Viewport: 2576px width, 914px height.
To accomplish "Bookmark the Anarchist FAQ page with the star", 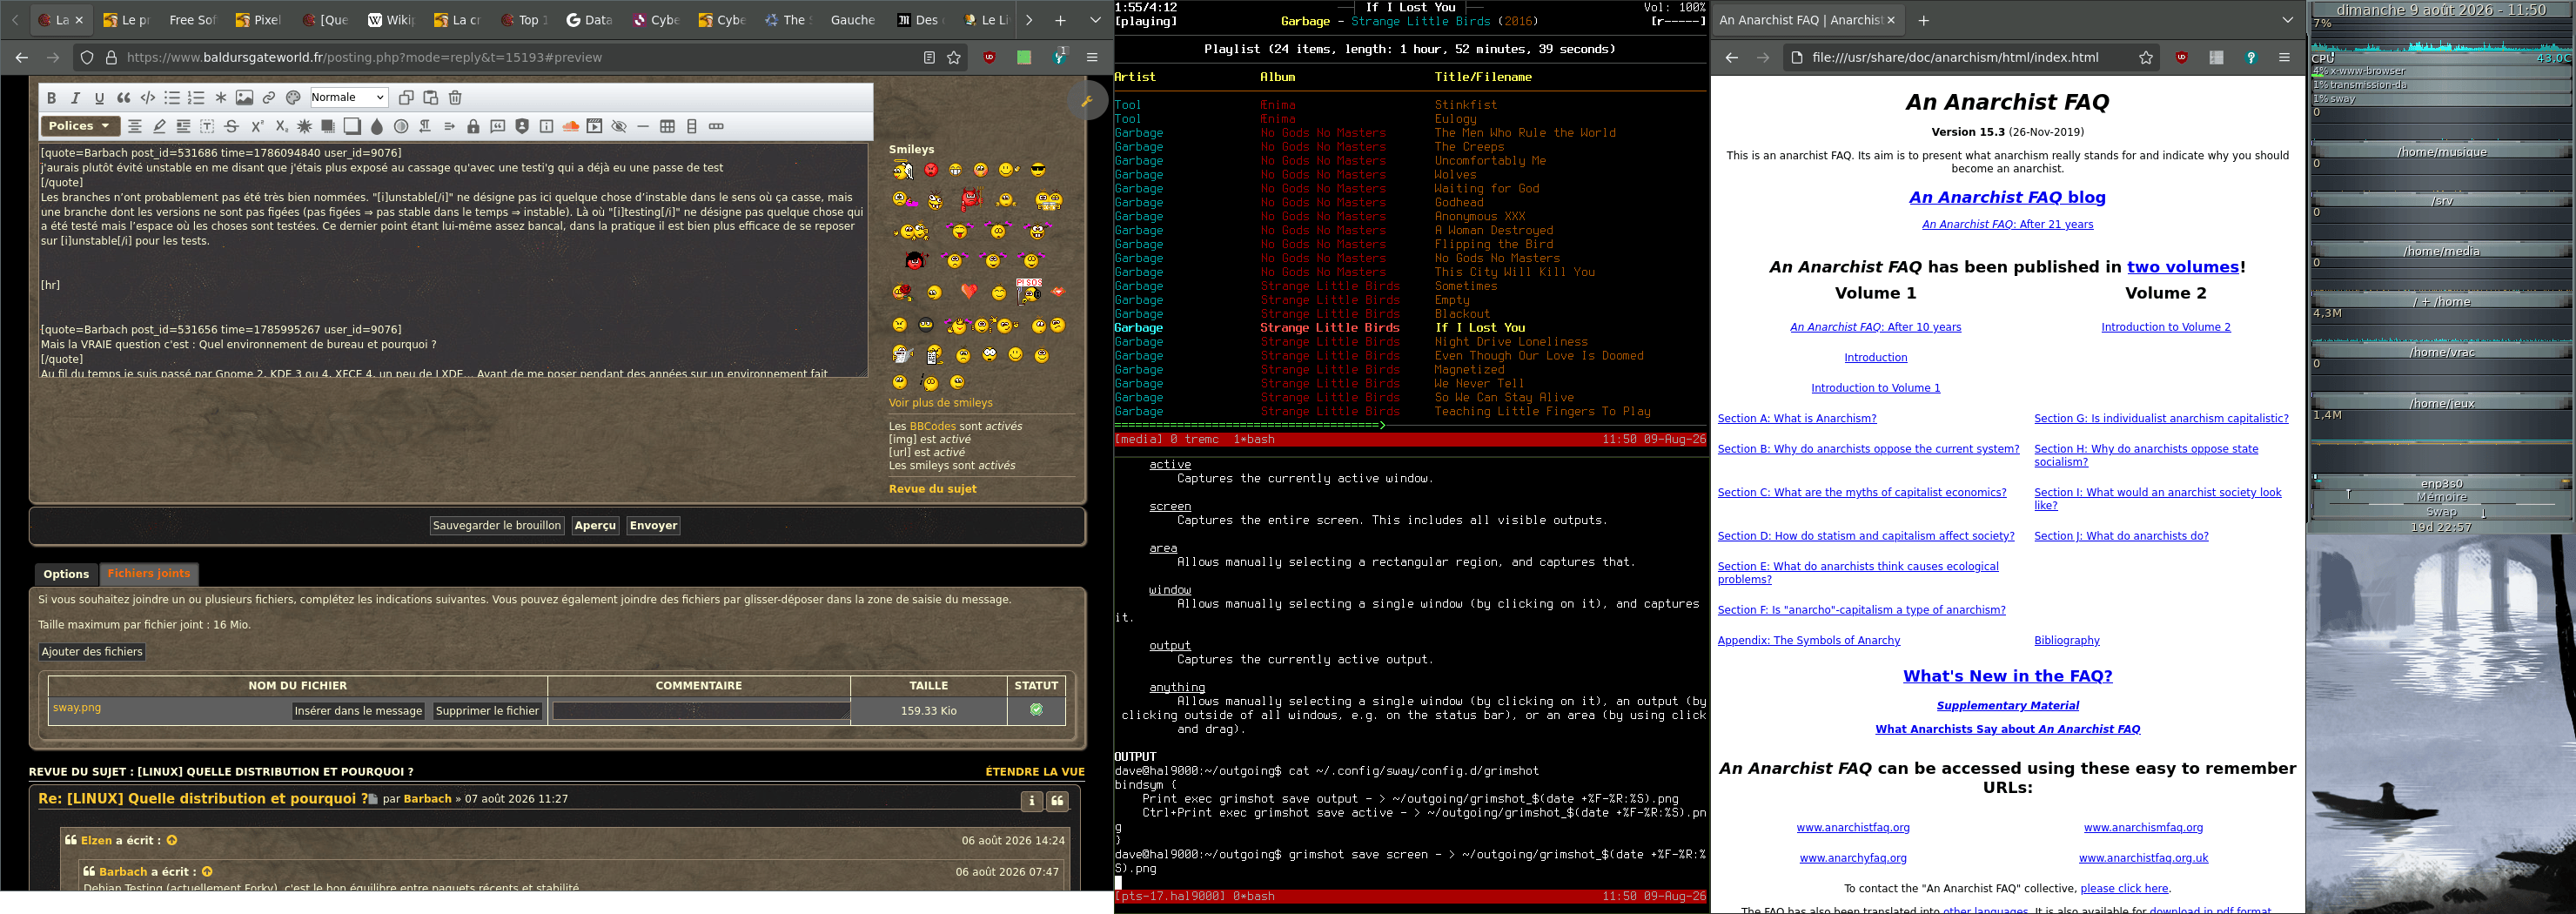I will tap(2146, 58).
